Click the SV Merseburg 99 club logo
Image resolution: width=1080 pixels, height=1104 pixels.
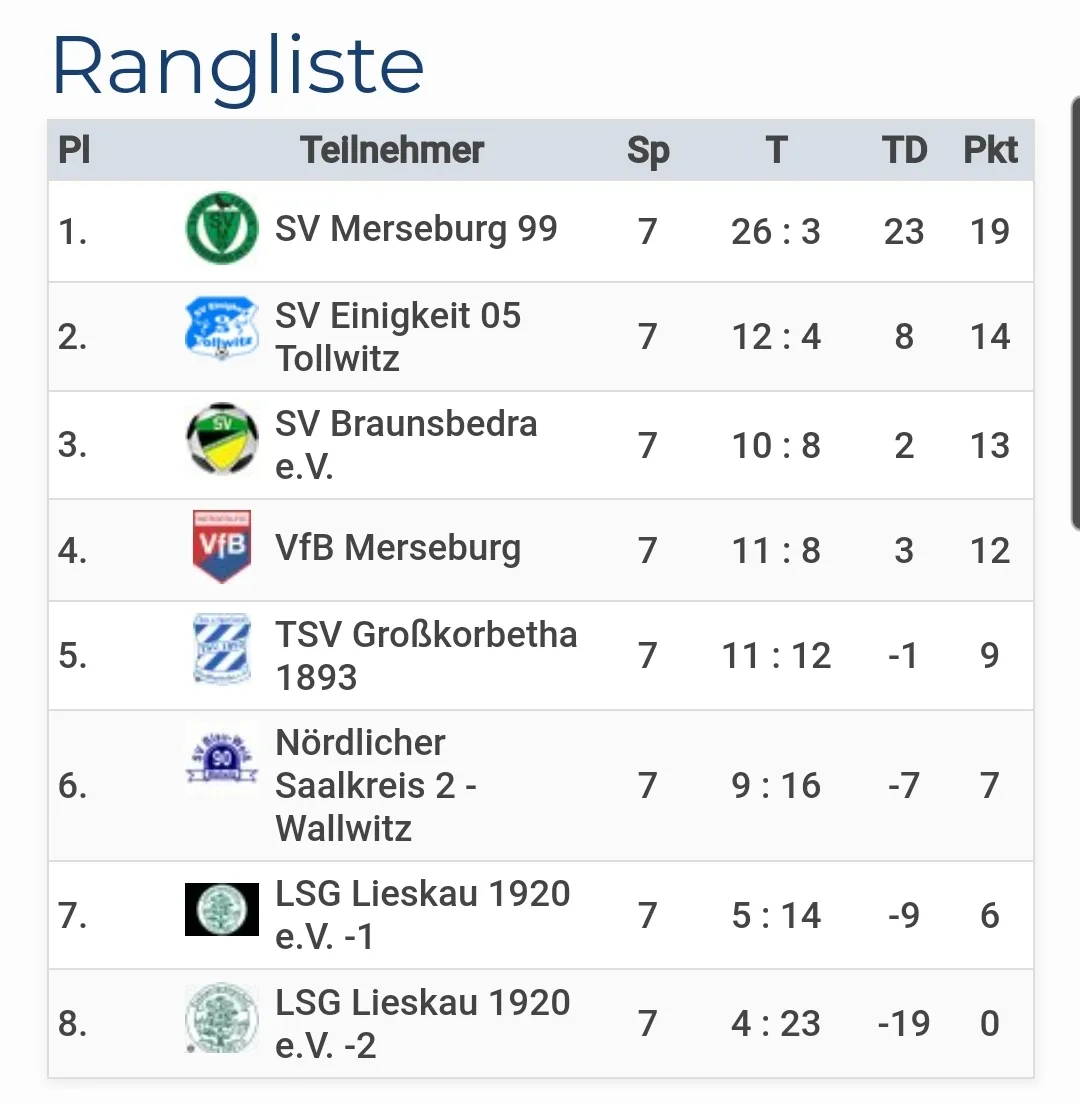point(221,230)
